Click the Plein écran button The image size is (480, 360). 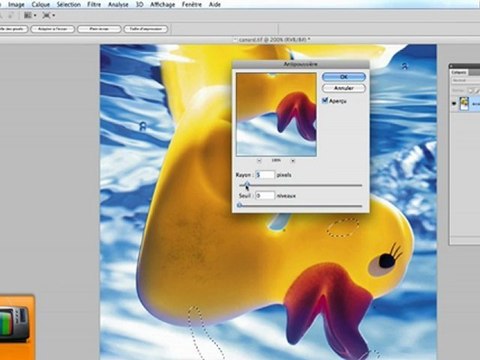click(99, 29)
